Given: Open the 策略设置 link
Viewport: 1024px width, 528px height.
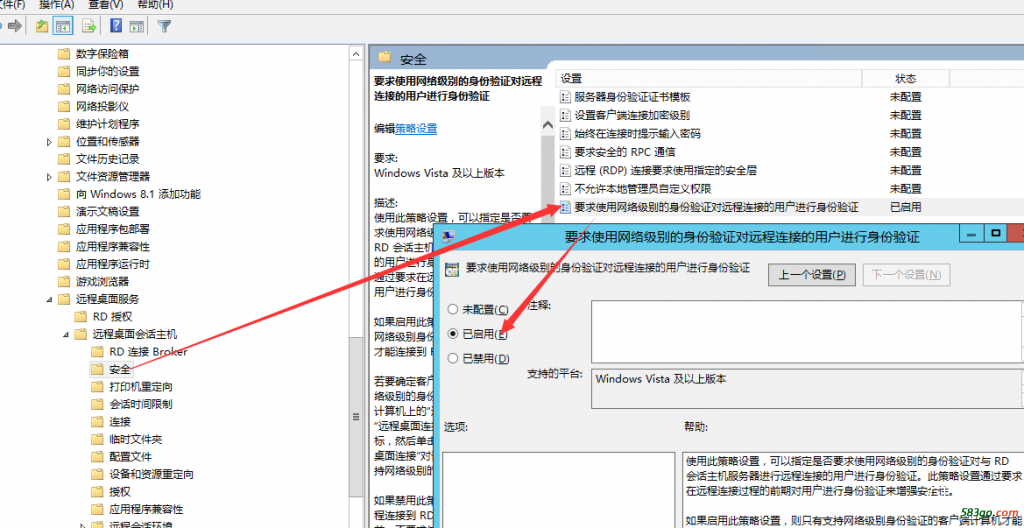Looking at the screenshot, I should 416,129.
